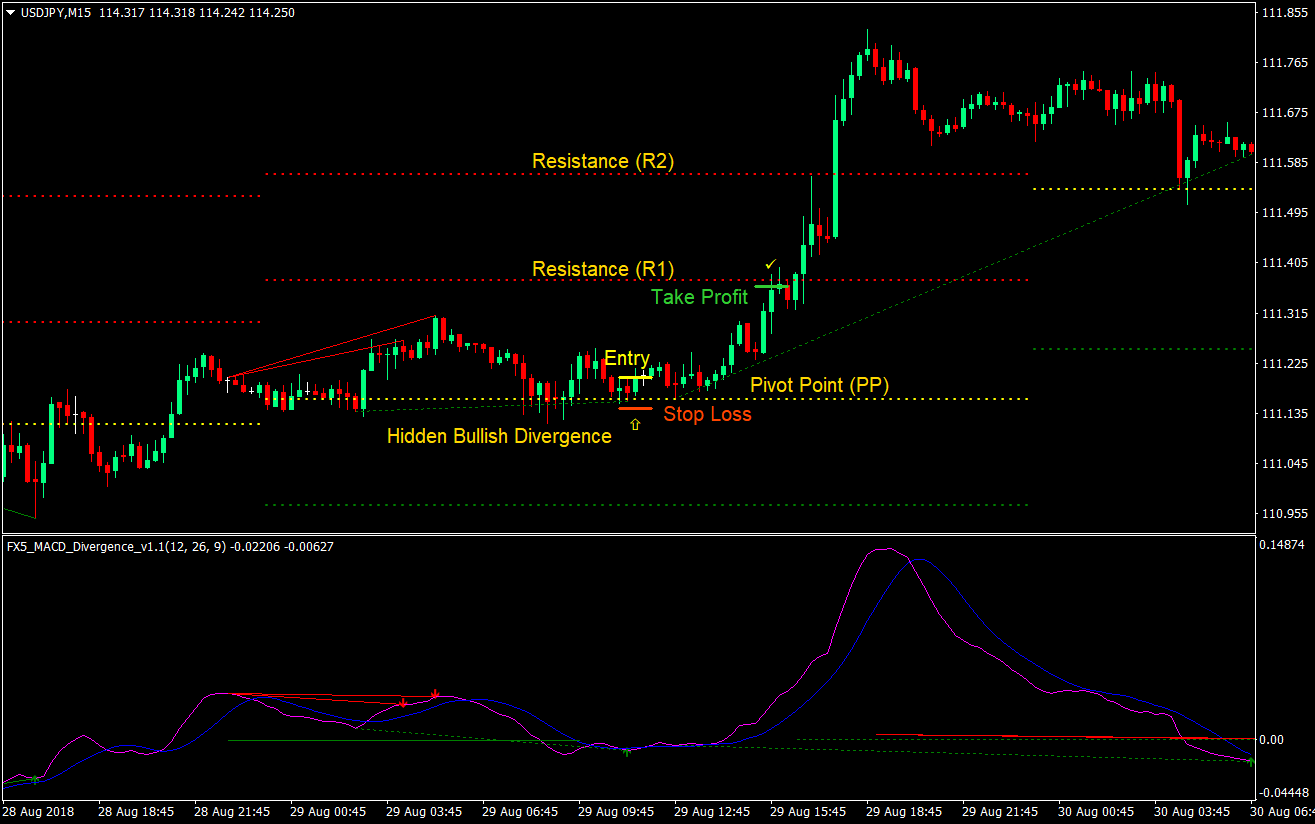Image resolution: width=1315 pixels, height=824 pixels.
Task: Click the orange Stop Loss label
Action: 708,414
